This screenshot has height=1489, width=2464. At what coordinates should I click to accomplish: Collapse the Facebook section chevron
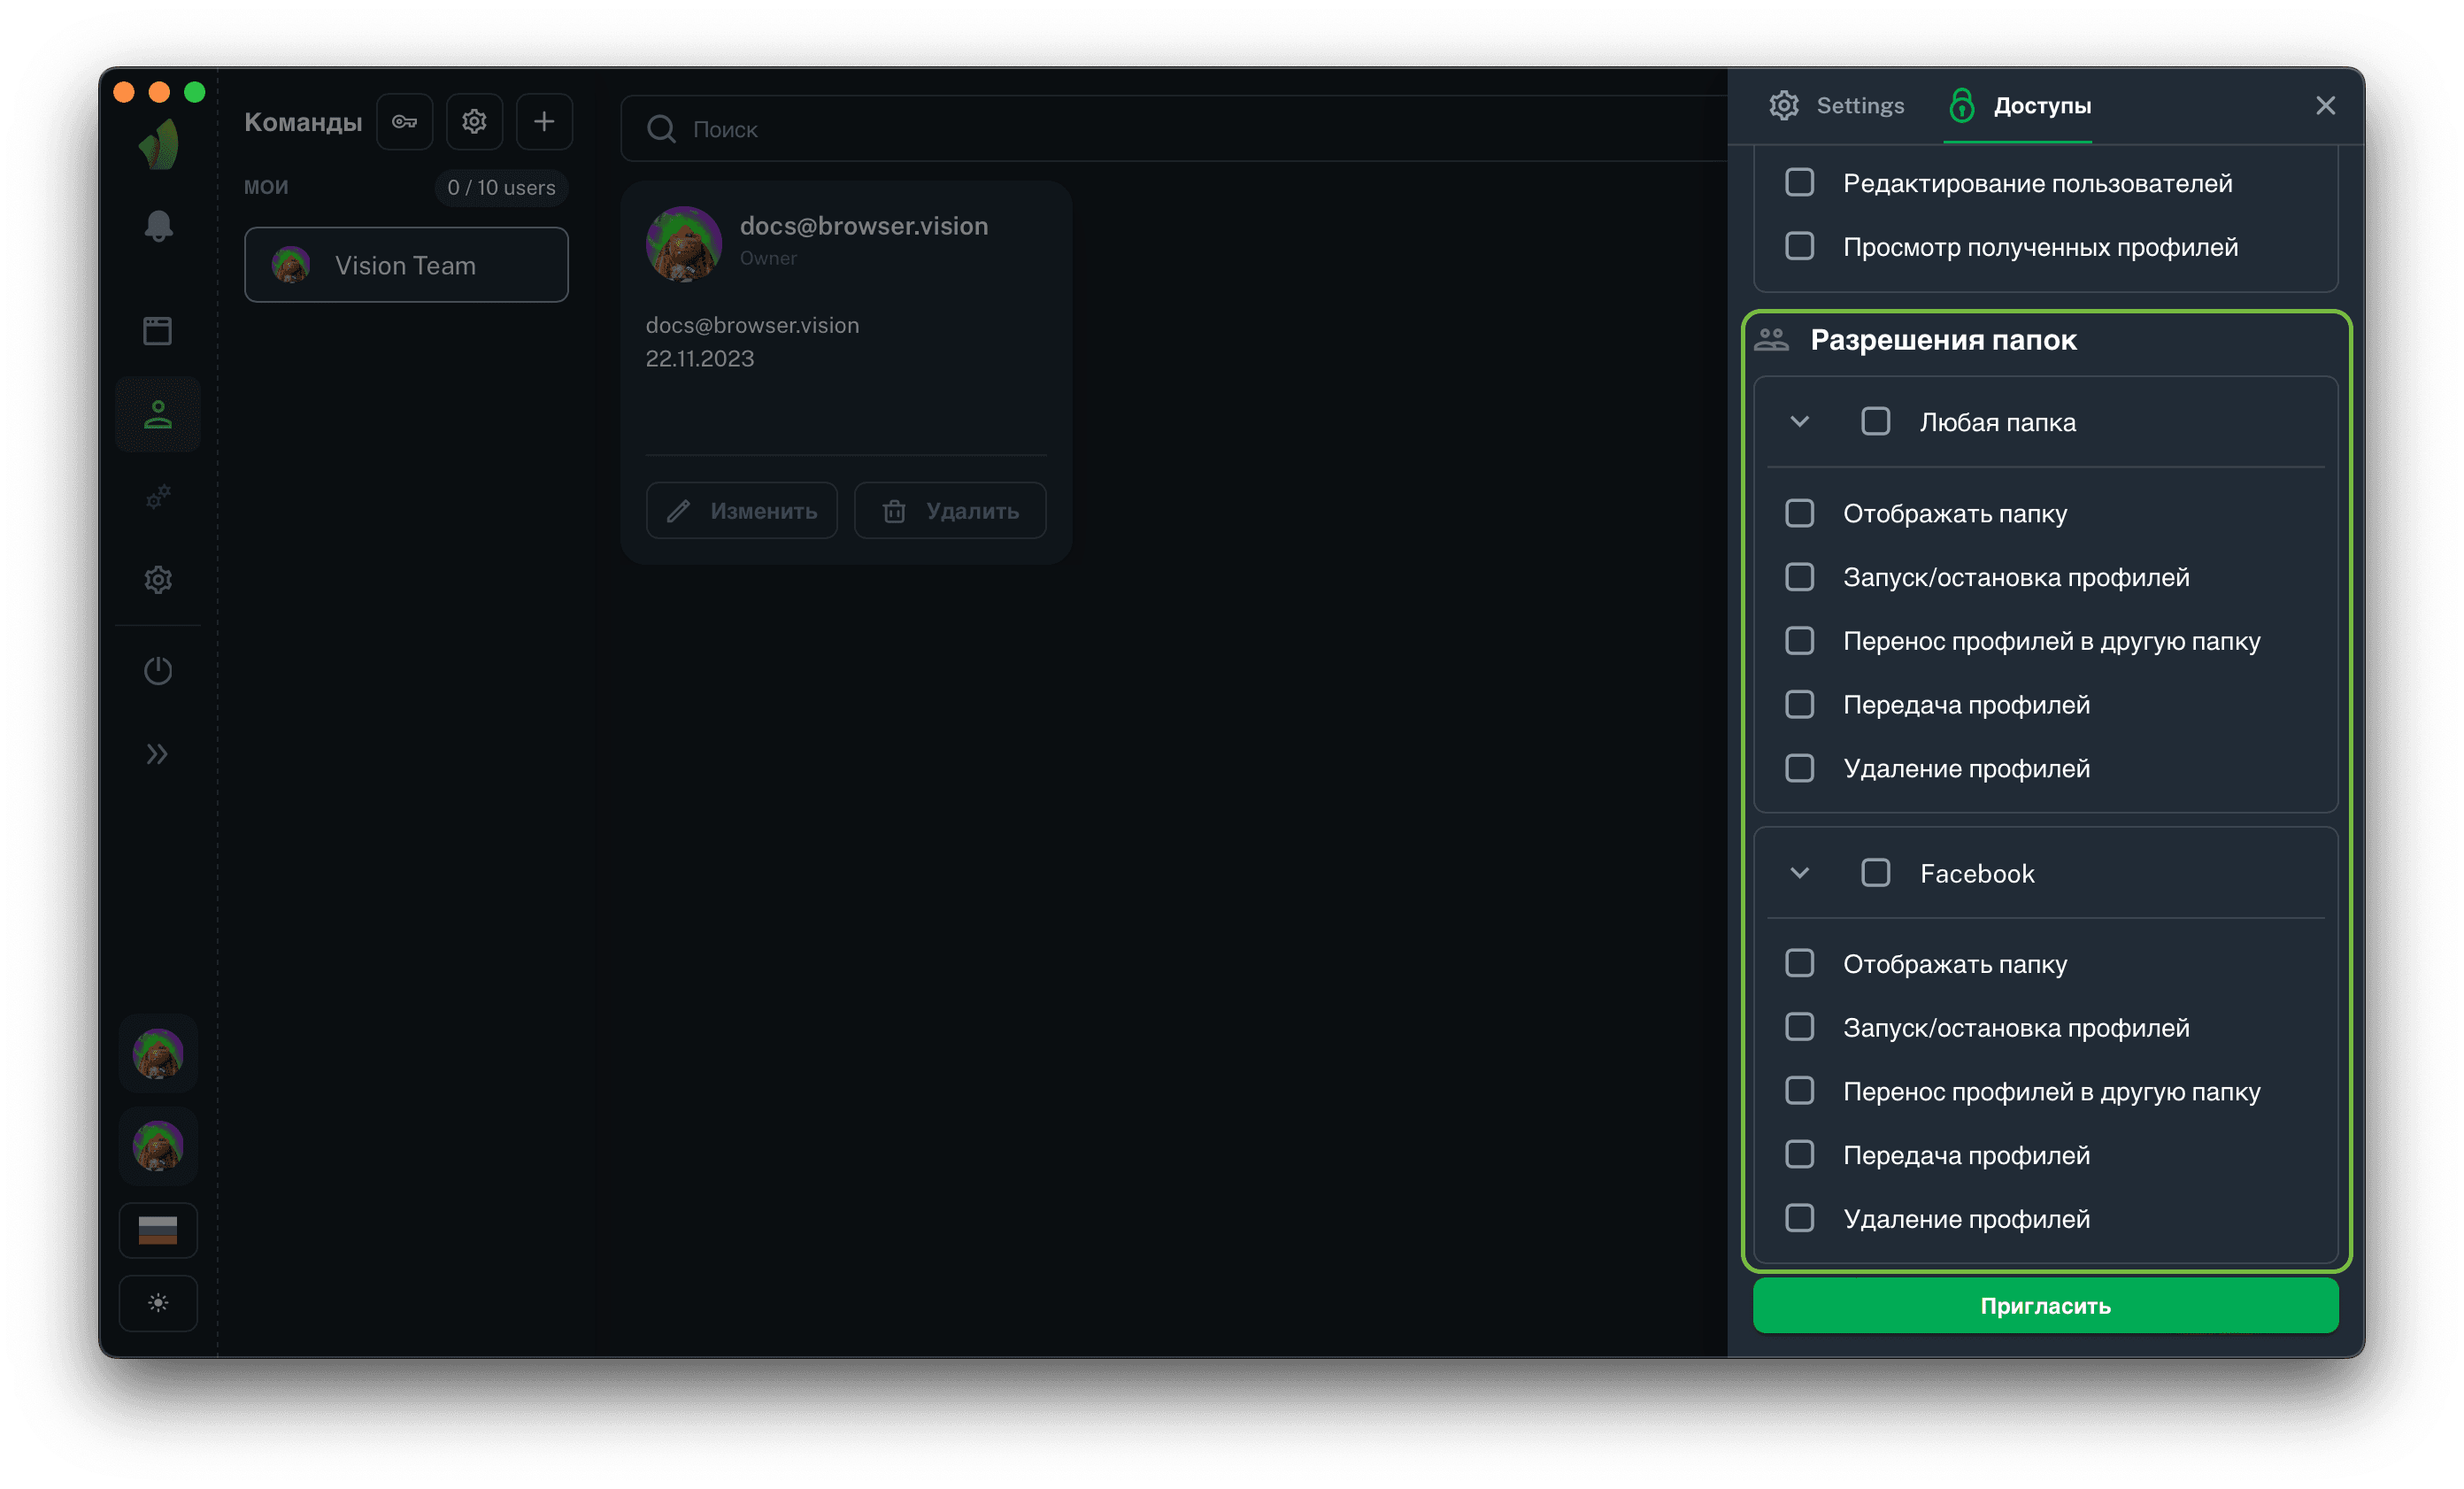tap(1799, 873)
